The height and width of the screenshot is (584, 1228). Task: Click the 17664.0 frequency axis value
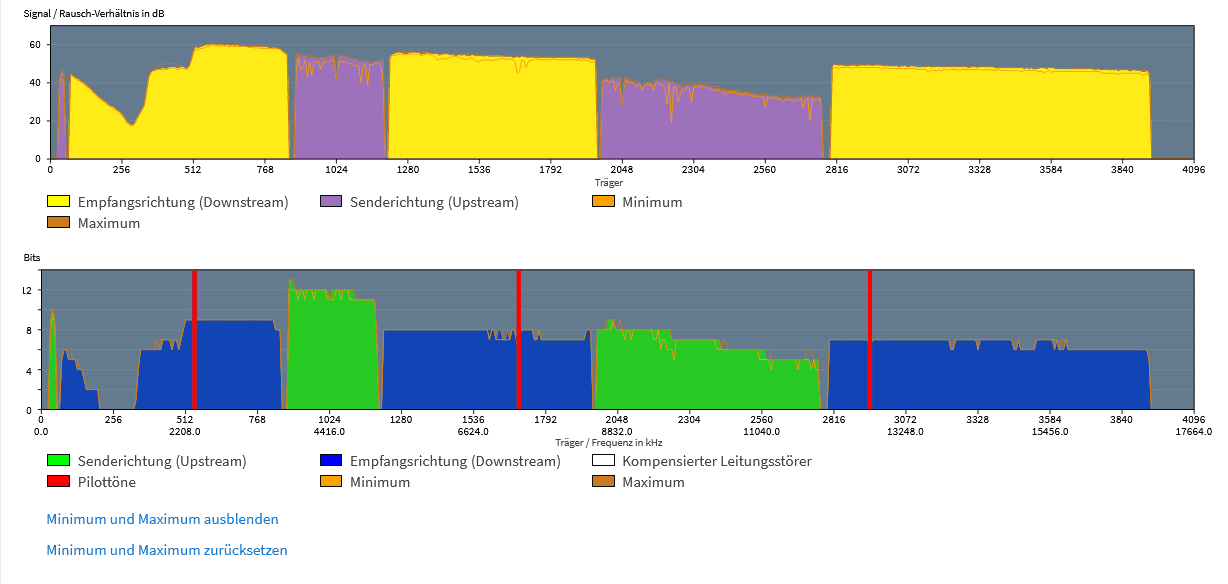point(1193,432)
